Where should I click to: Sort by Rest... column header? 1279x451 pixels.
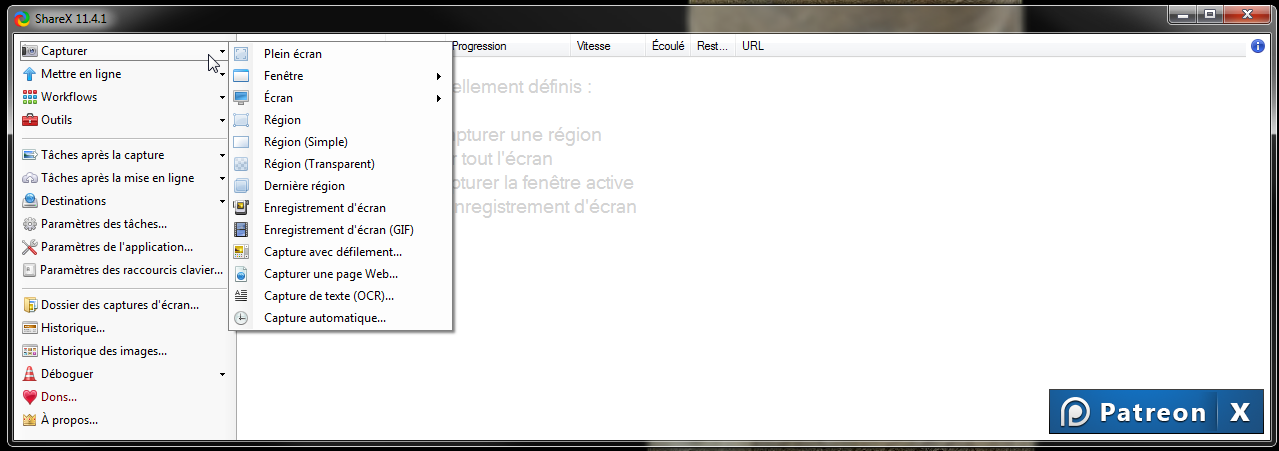click(713, 46)
